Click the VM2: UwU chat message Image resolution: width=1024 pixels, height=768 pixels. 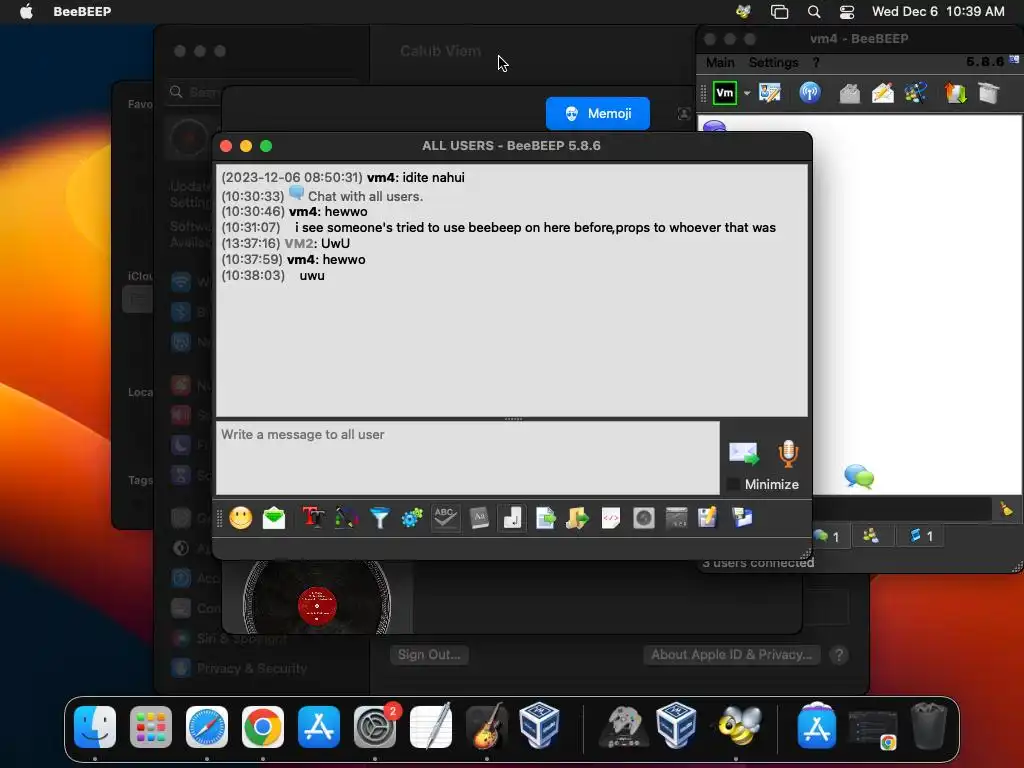click(x=286, y=244)
